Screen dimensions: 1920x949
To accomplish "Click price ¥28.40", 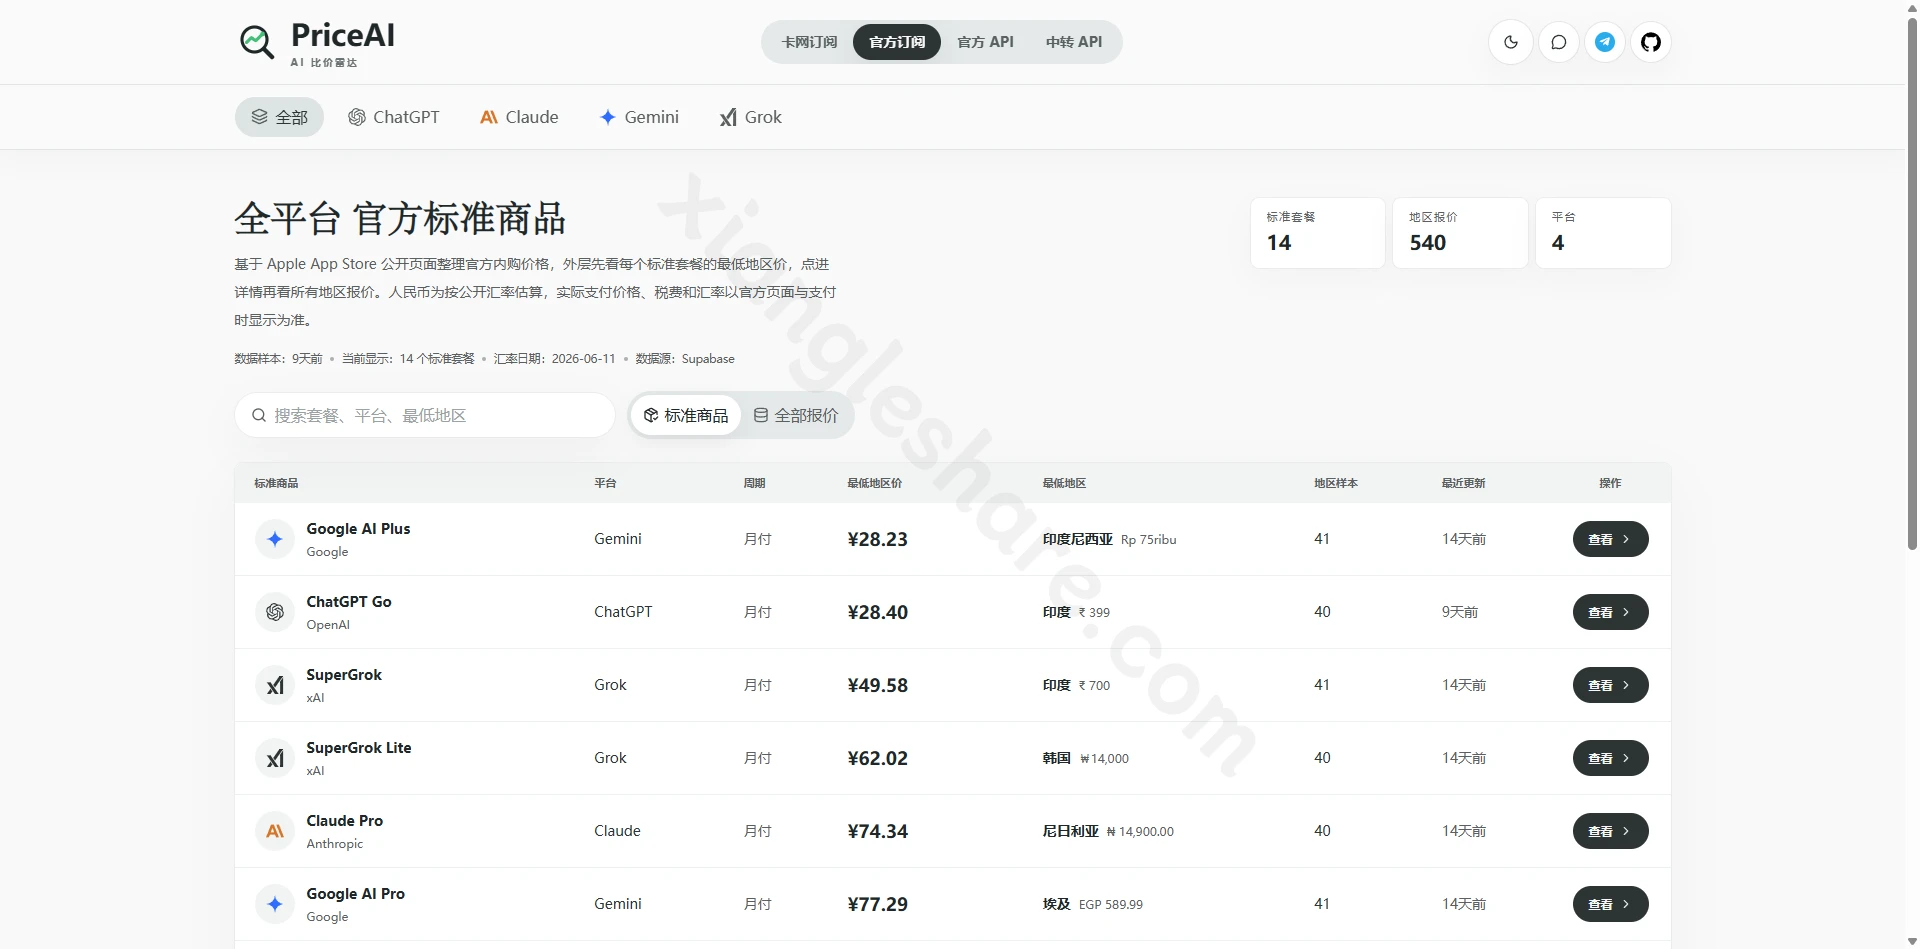I will point(877,612).
